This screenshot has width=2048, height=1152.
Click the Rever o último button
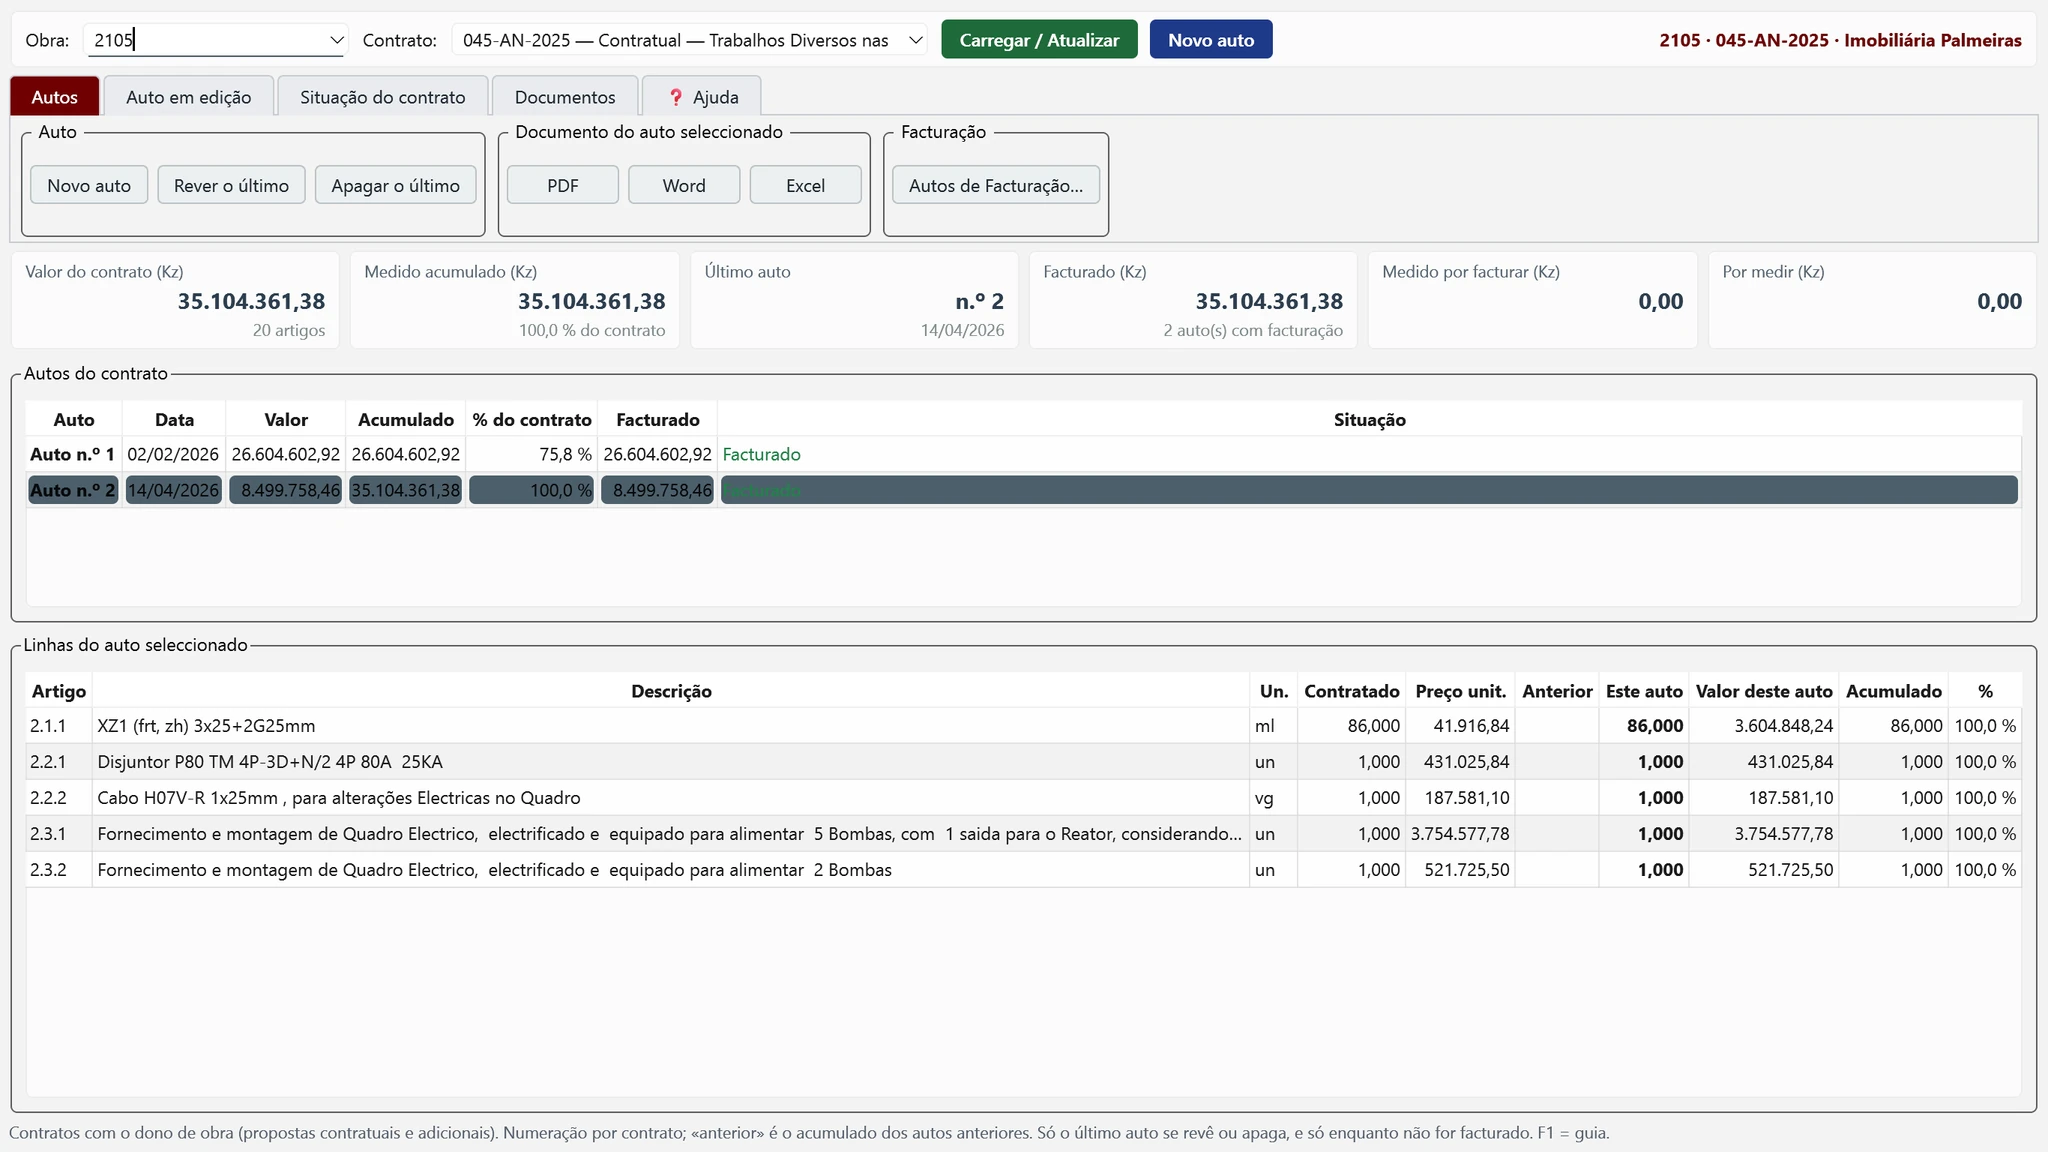231,185
